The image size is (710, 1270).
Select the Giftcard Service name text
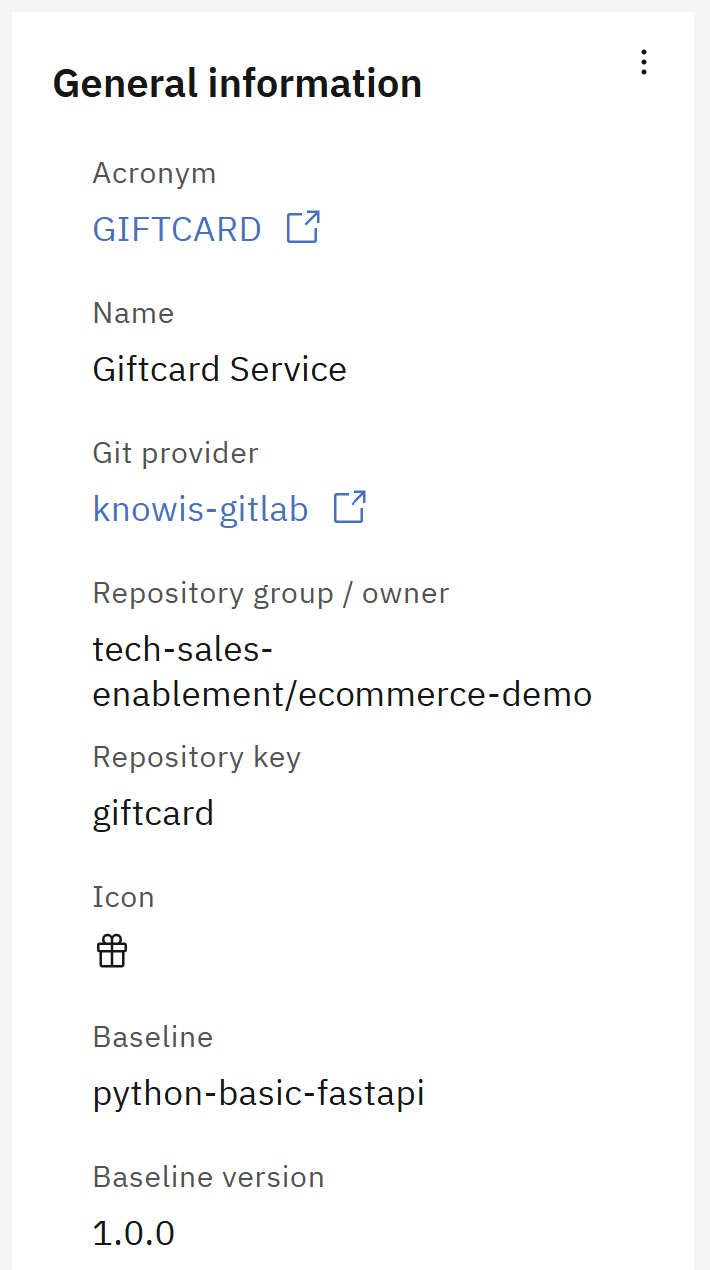220,369
